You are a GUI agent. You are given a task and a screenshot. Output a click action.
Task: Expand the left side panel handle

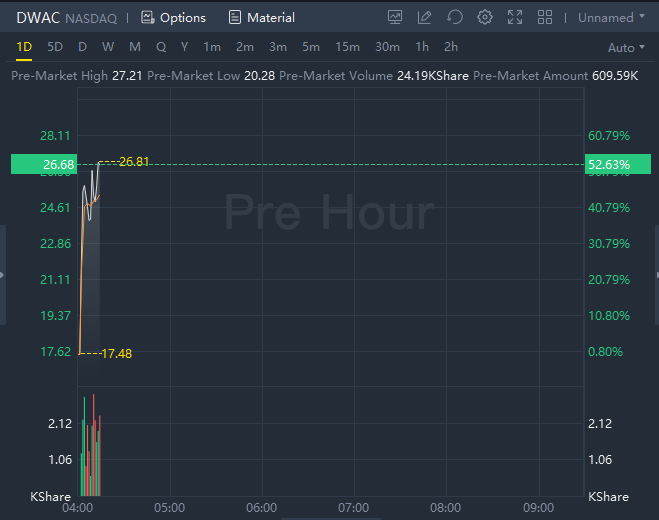(x=3, y=275)
